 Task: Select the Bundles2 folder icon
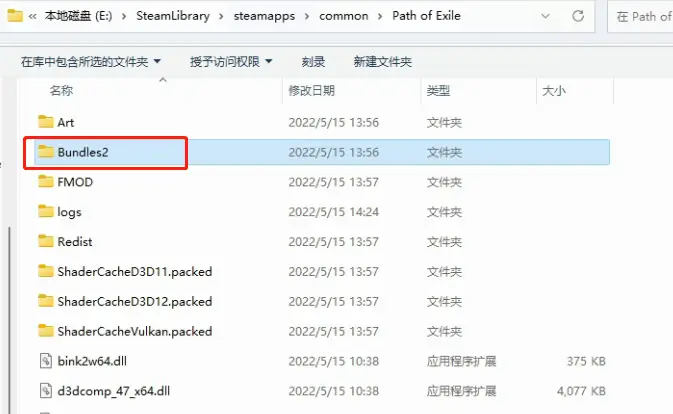(x=45, y=151)
